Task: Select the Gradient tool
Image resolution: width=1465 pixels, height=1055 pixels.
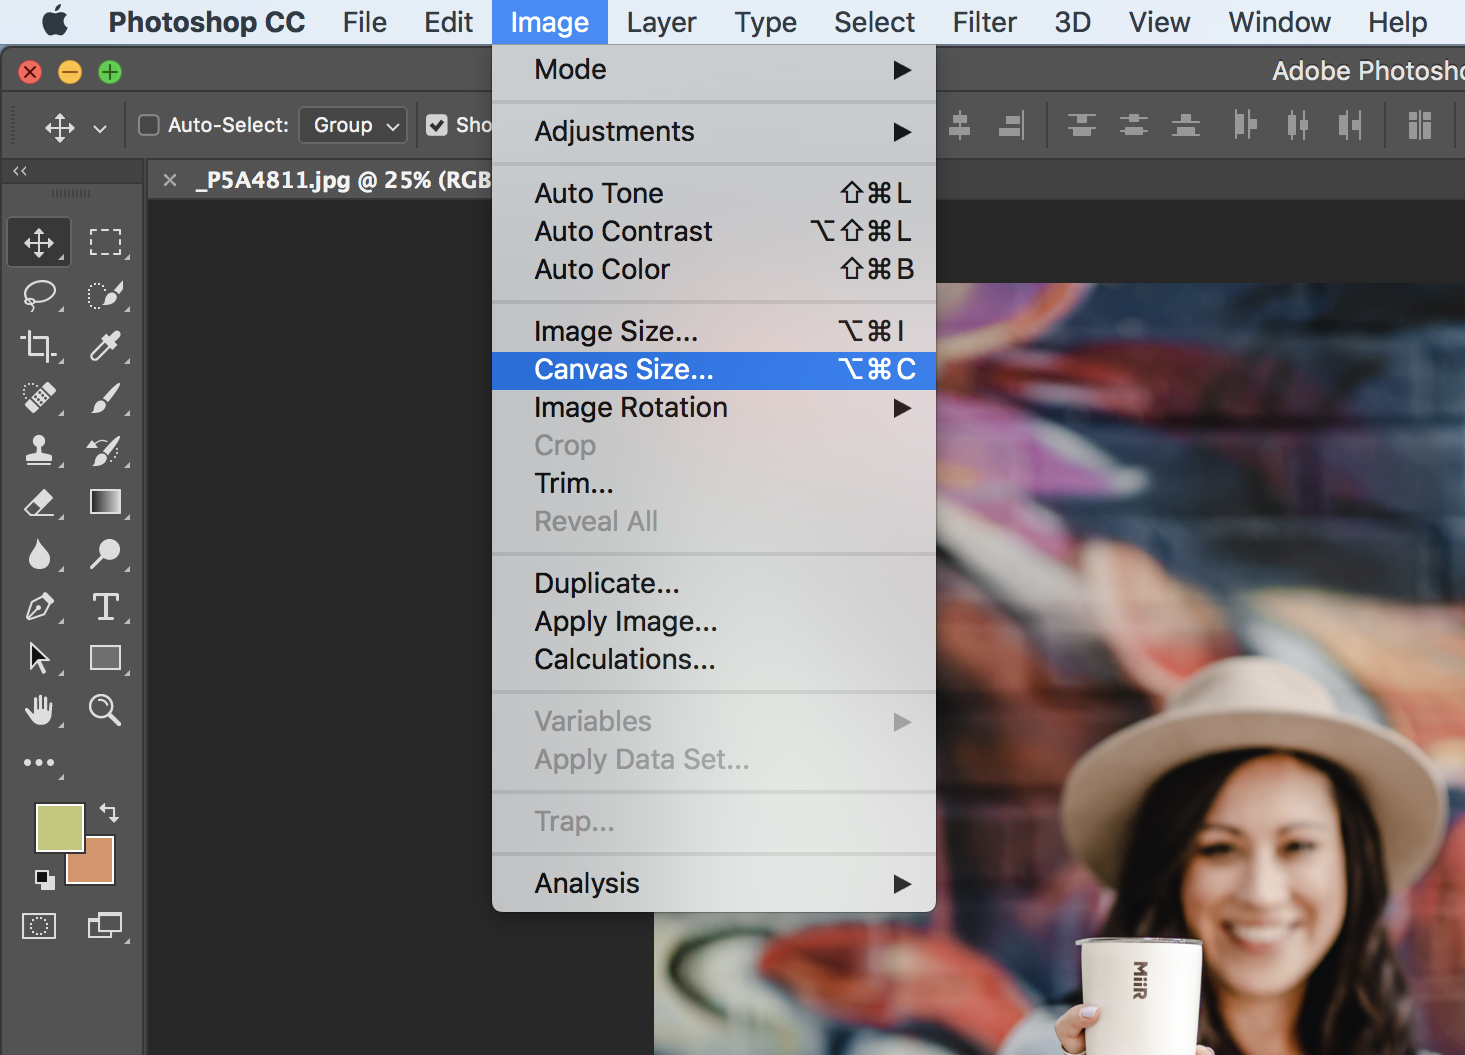Action: (105, 502)
